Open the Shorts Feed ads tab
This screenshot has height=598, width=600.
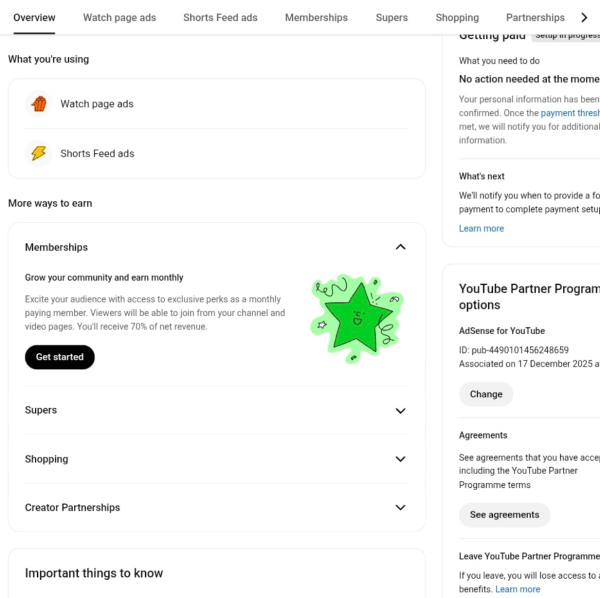(x=220, y=18)
